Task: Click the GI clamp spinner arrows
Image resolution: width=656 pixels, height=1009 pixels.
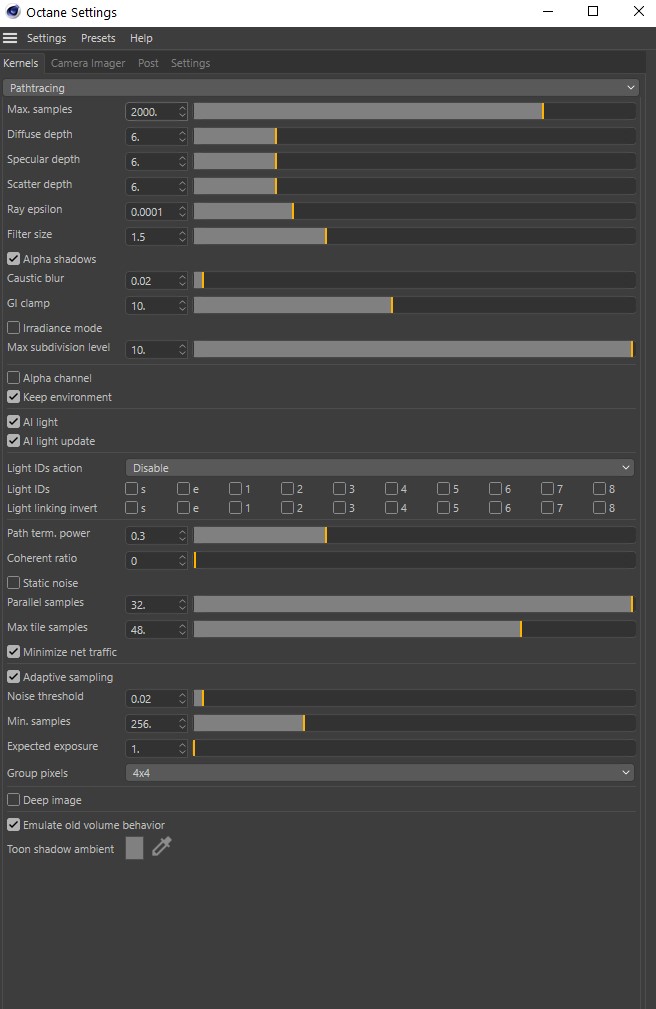Action: (x=182, y=305)
